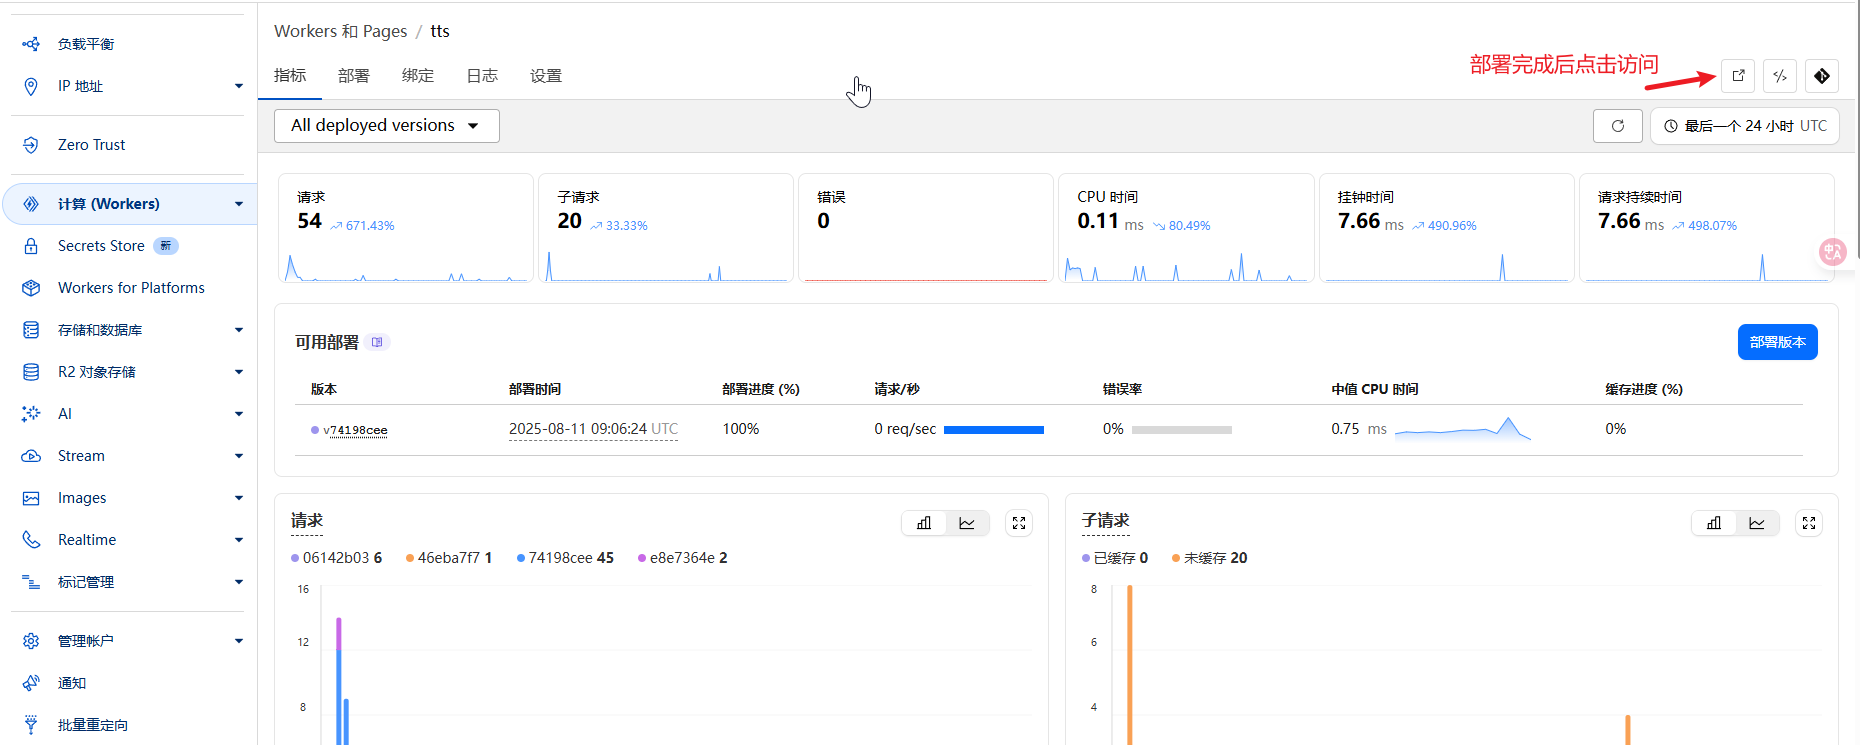Click the Secrets Store lock icon
1860x745 pixels.
pyautogui.click(x=31, y=246)
